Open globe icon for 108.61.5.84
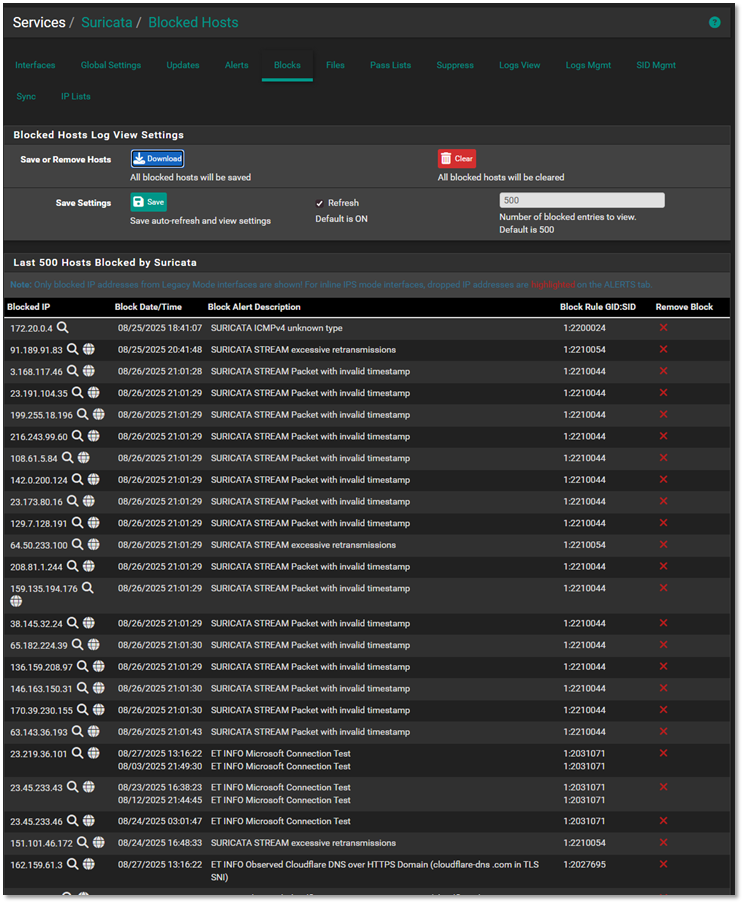This screenshot has height=904, width=744. pyautogui.click(x=83, y=458)
